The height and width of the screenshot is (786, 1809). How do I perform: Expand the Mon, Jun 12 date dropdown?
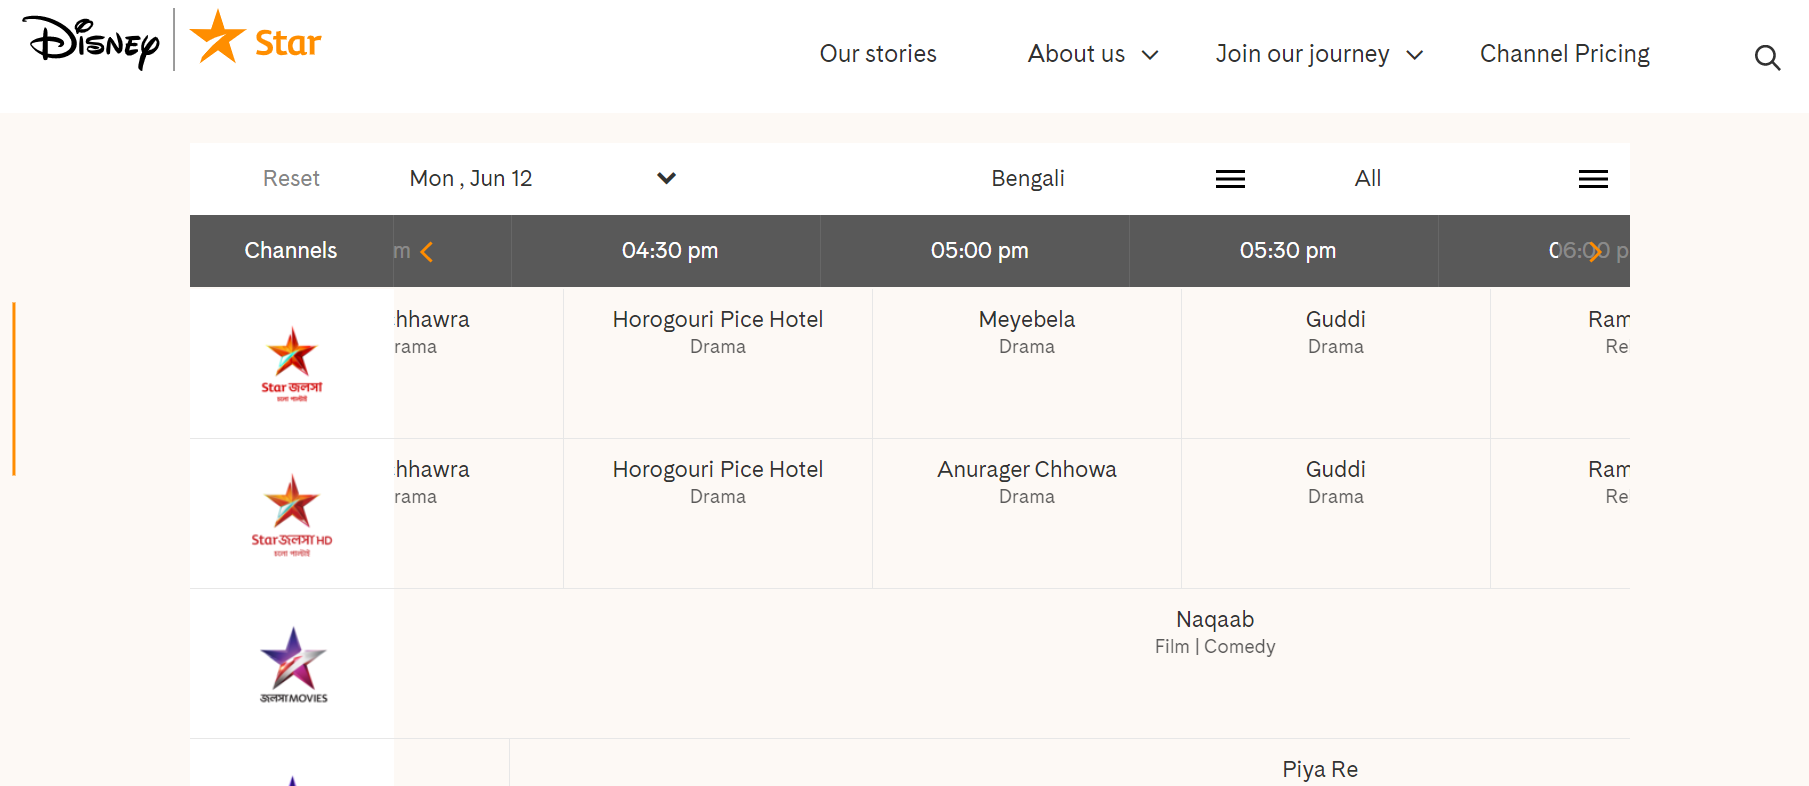(666, 178)
